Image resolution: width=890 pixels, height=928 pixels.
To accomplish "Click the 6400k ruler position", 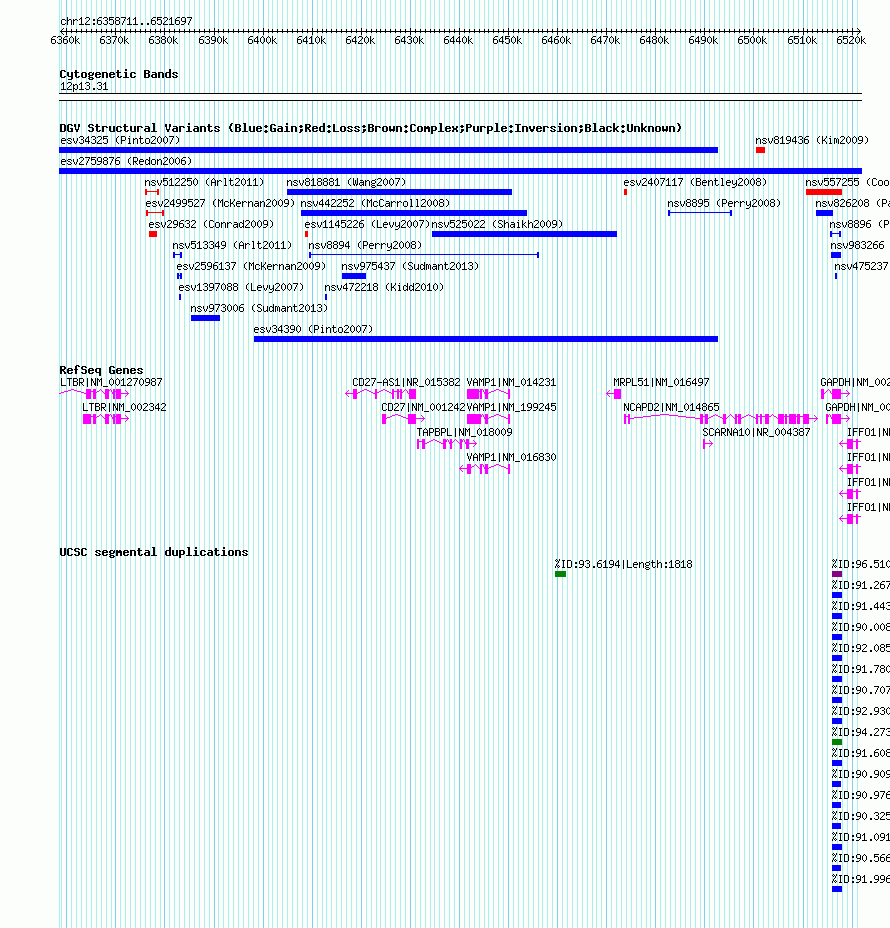I will click(x=262, y=40).
